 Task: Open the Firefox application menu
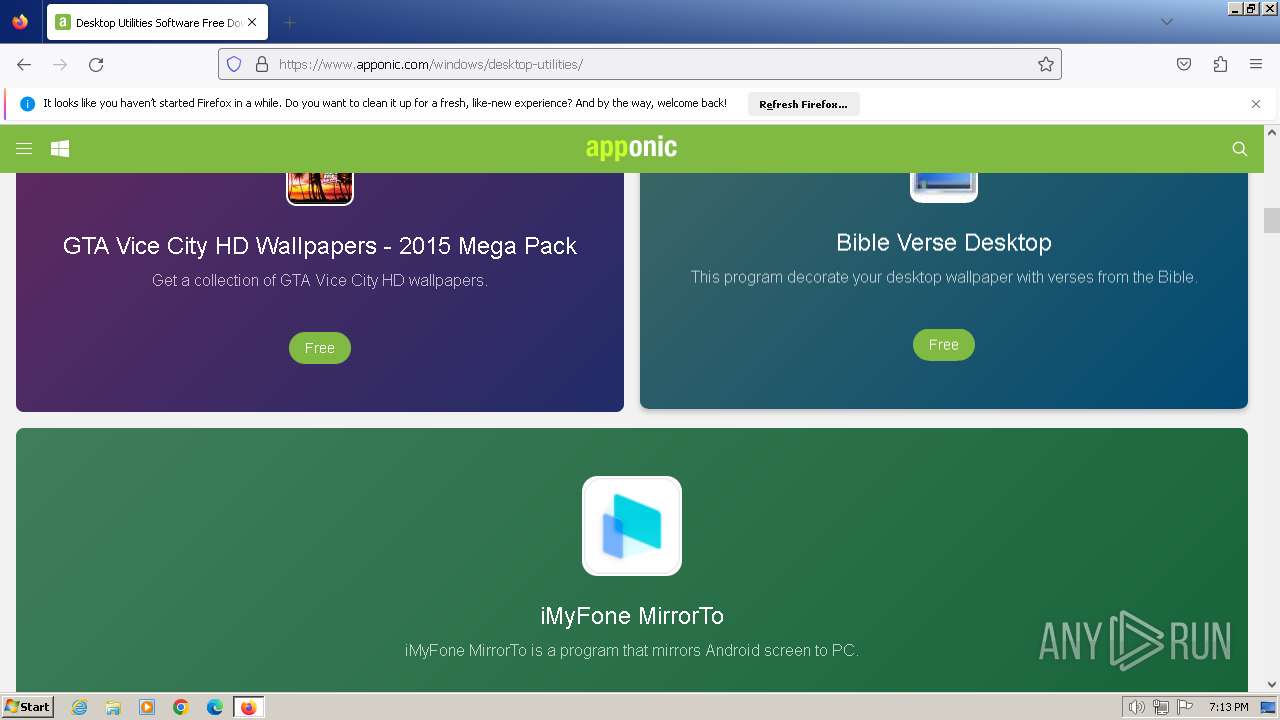point(1256,64)
